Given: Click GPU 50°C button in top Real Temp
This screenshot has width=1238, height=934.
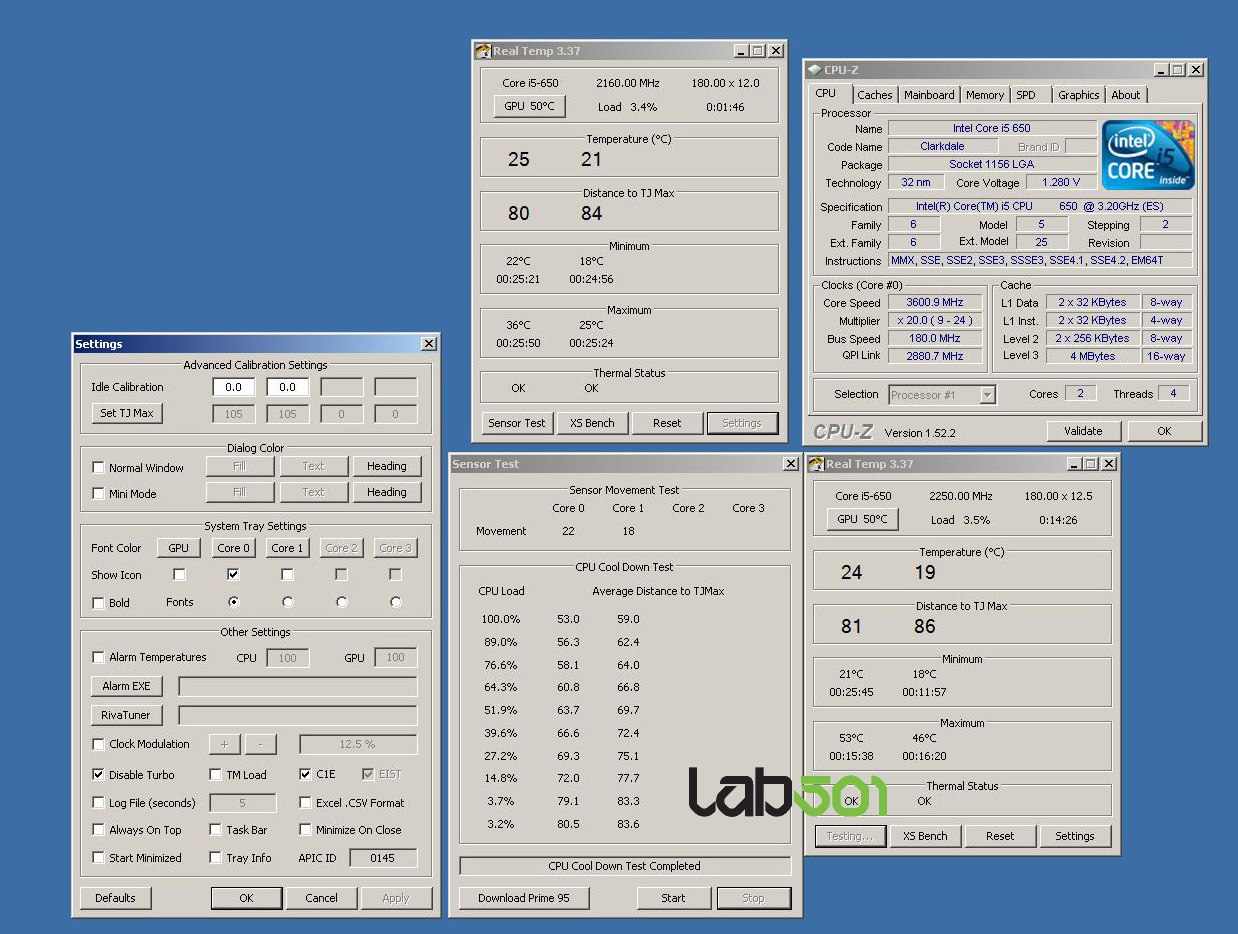Looking at the screenshot, I should [529, 106].
